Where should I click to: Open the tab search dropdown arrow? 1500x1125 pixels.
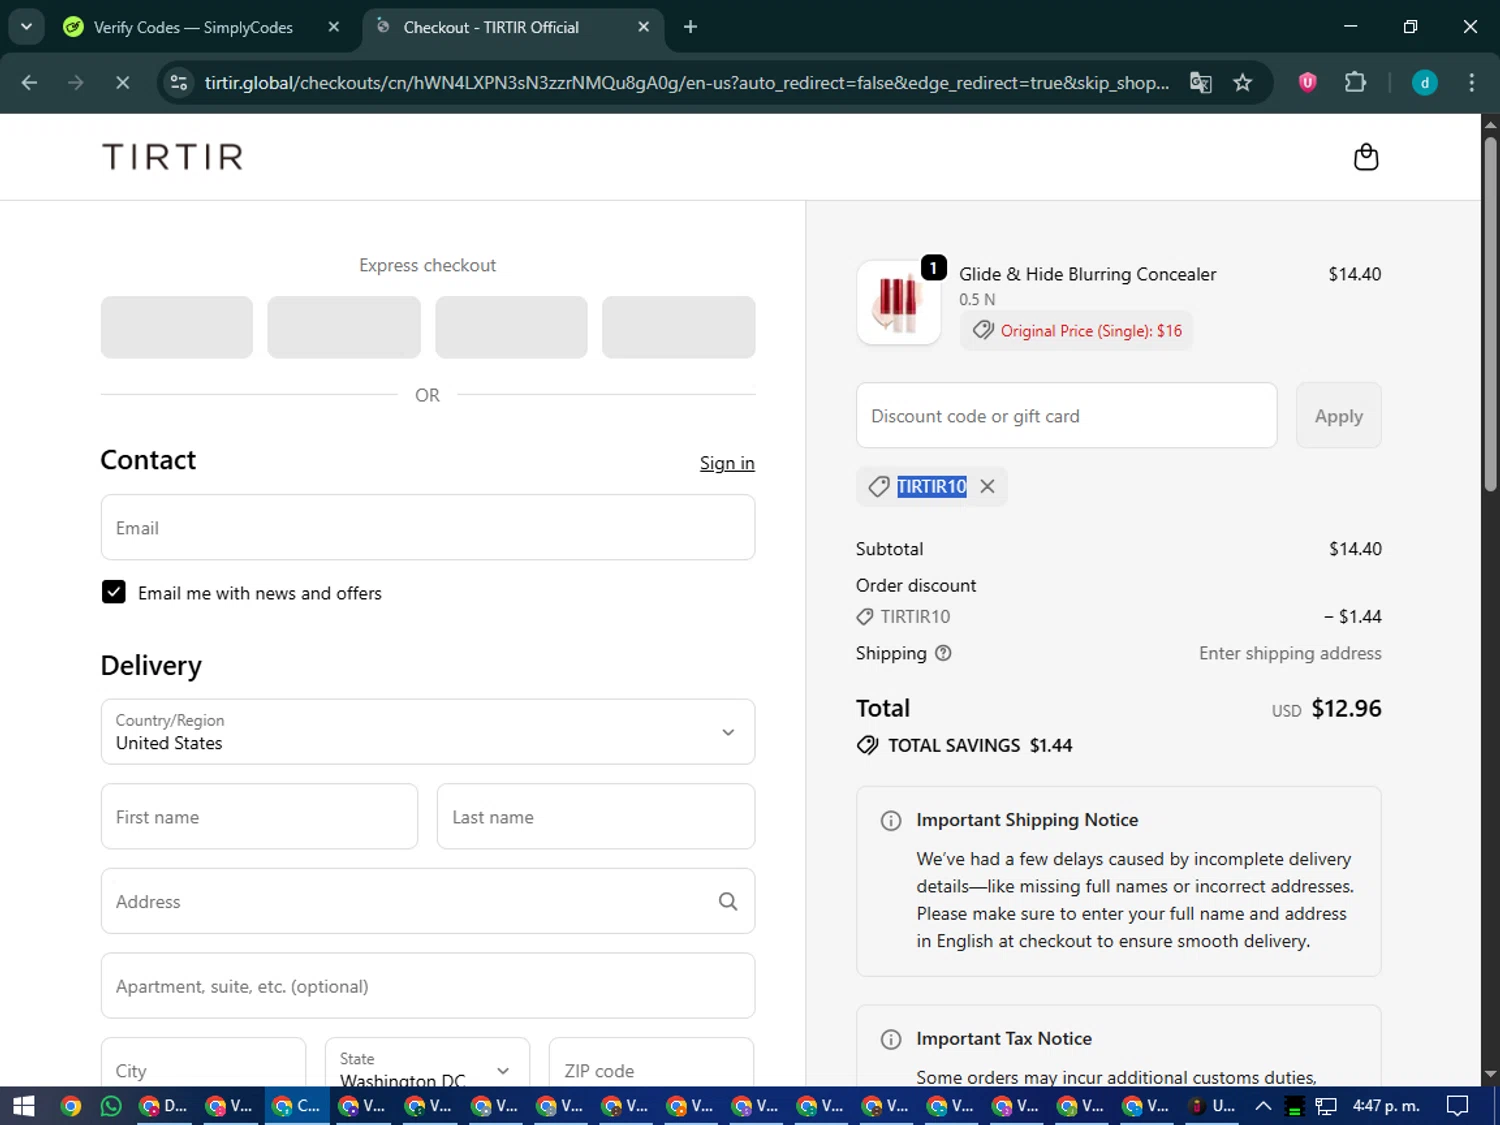[x=26, y=27]
